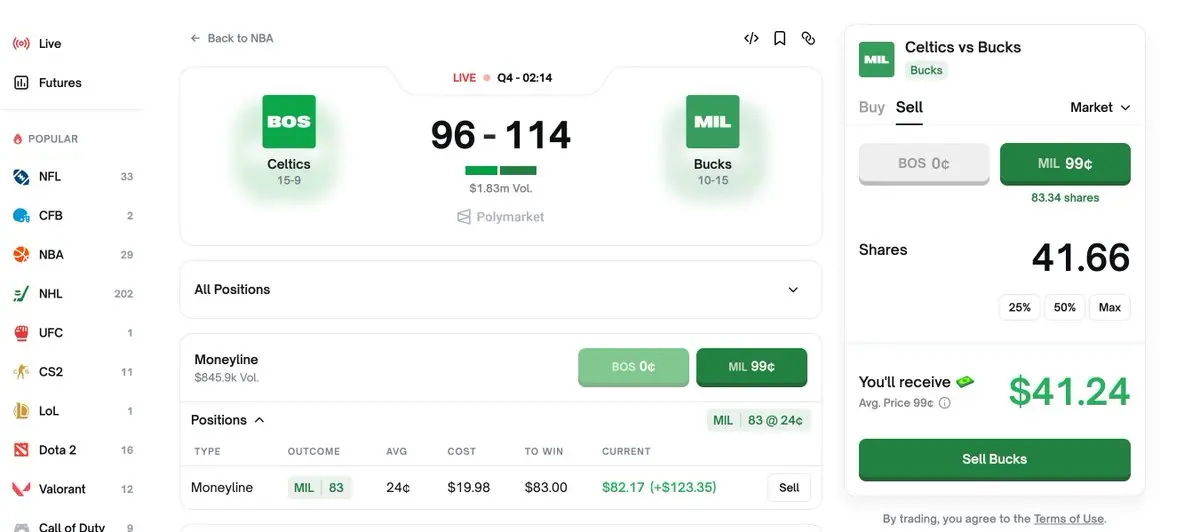Switch to the Sell tab
Viewport: 1200px width, 532px height.
tap(909, 107)
